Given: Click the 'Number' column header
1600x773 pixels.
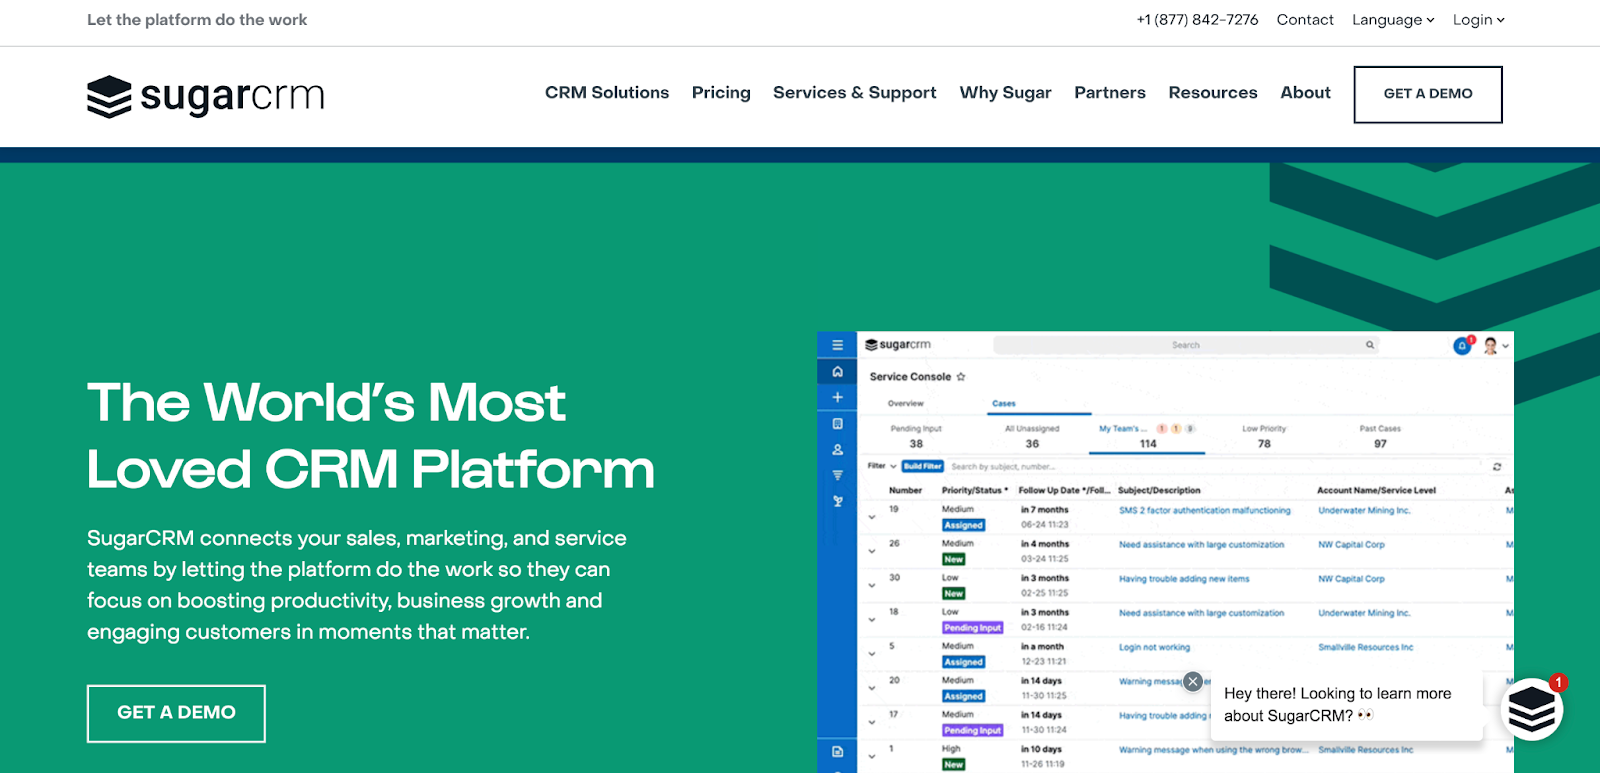Looking at the screenshot, I should 905,490.
